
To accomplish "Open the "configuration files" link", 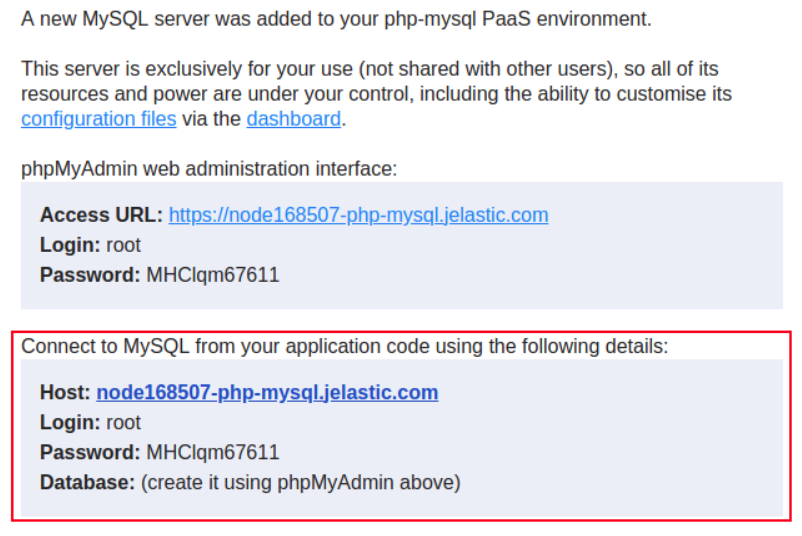I will pos(98,119).
